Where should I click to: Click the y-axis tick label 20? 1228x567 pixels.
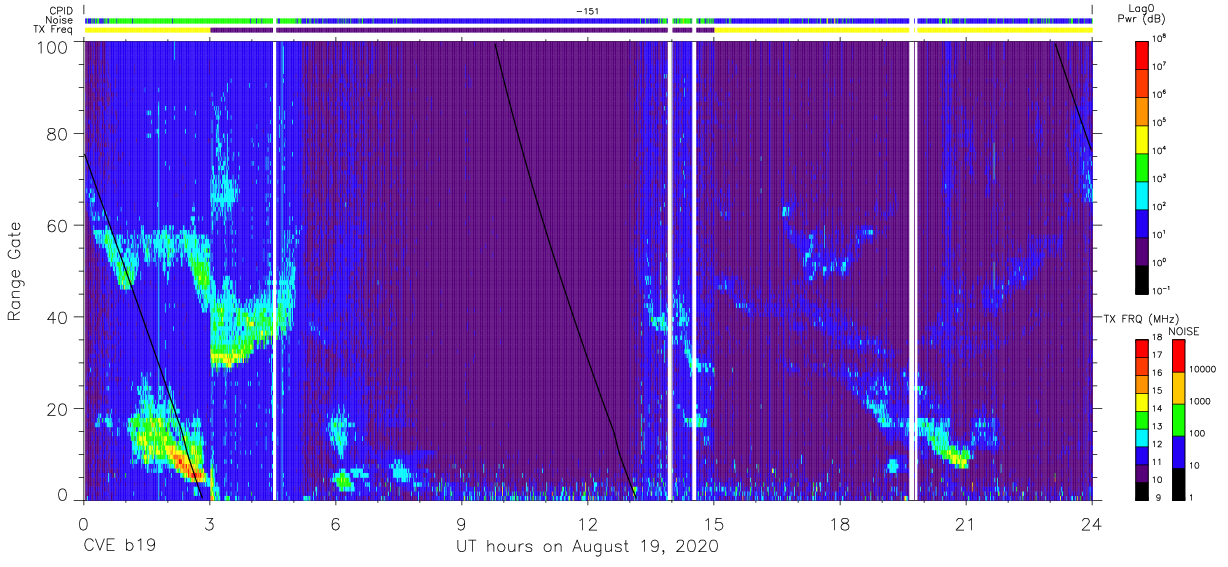pyautogui.click(x=58, y=409)
